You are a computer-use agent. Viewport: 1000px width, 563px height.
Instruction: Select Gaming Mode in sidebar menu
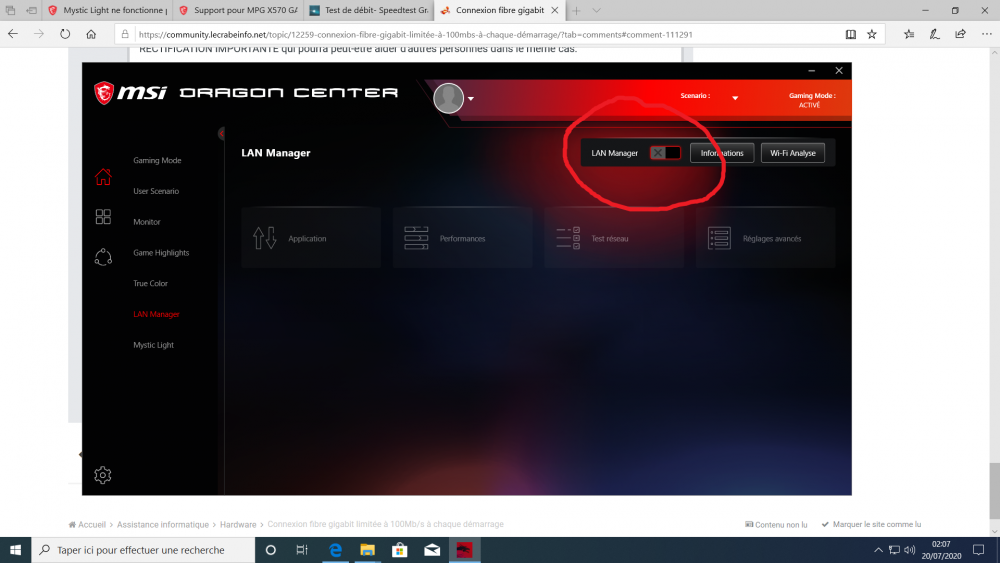(157, 161)
